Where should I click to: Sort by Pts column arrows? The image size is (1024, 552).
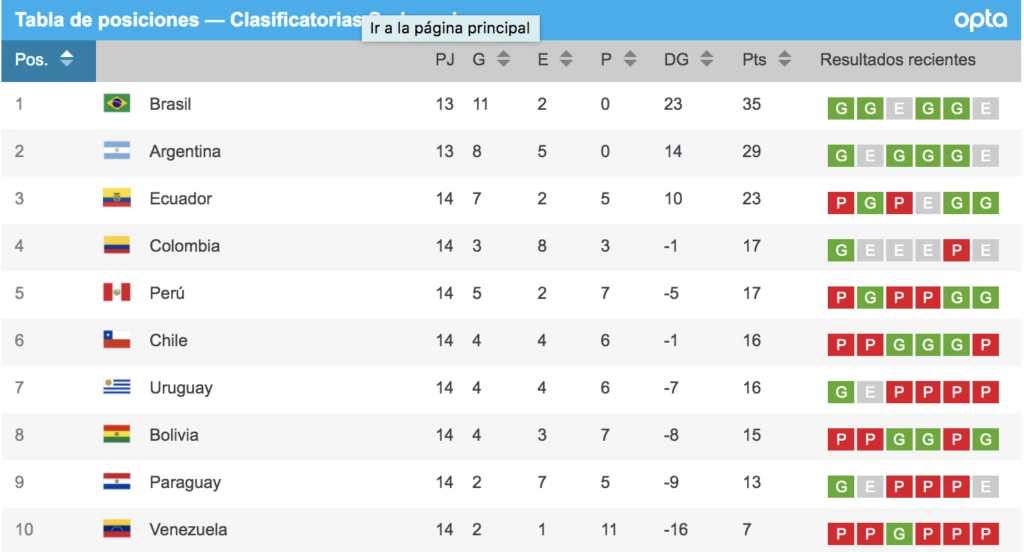pos(784,59)
